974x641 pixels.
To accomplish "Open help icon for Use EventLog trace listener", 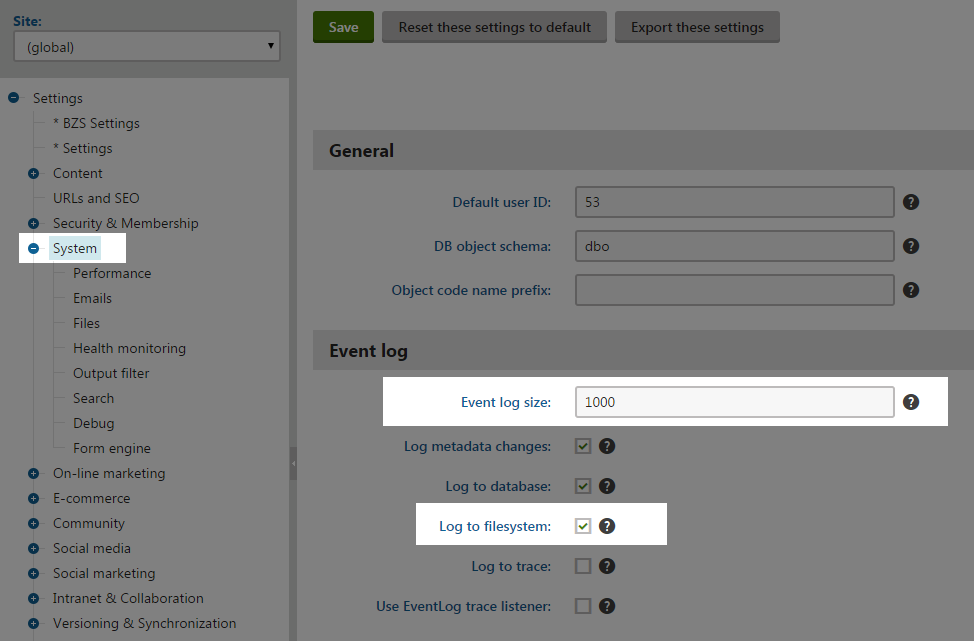I will click(607, 606).
